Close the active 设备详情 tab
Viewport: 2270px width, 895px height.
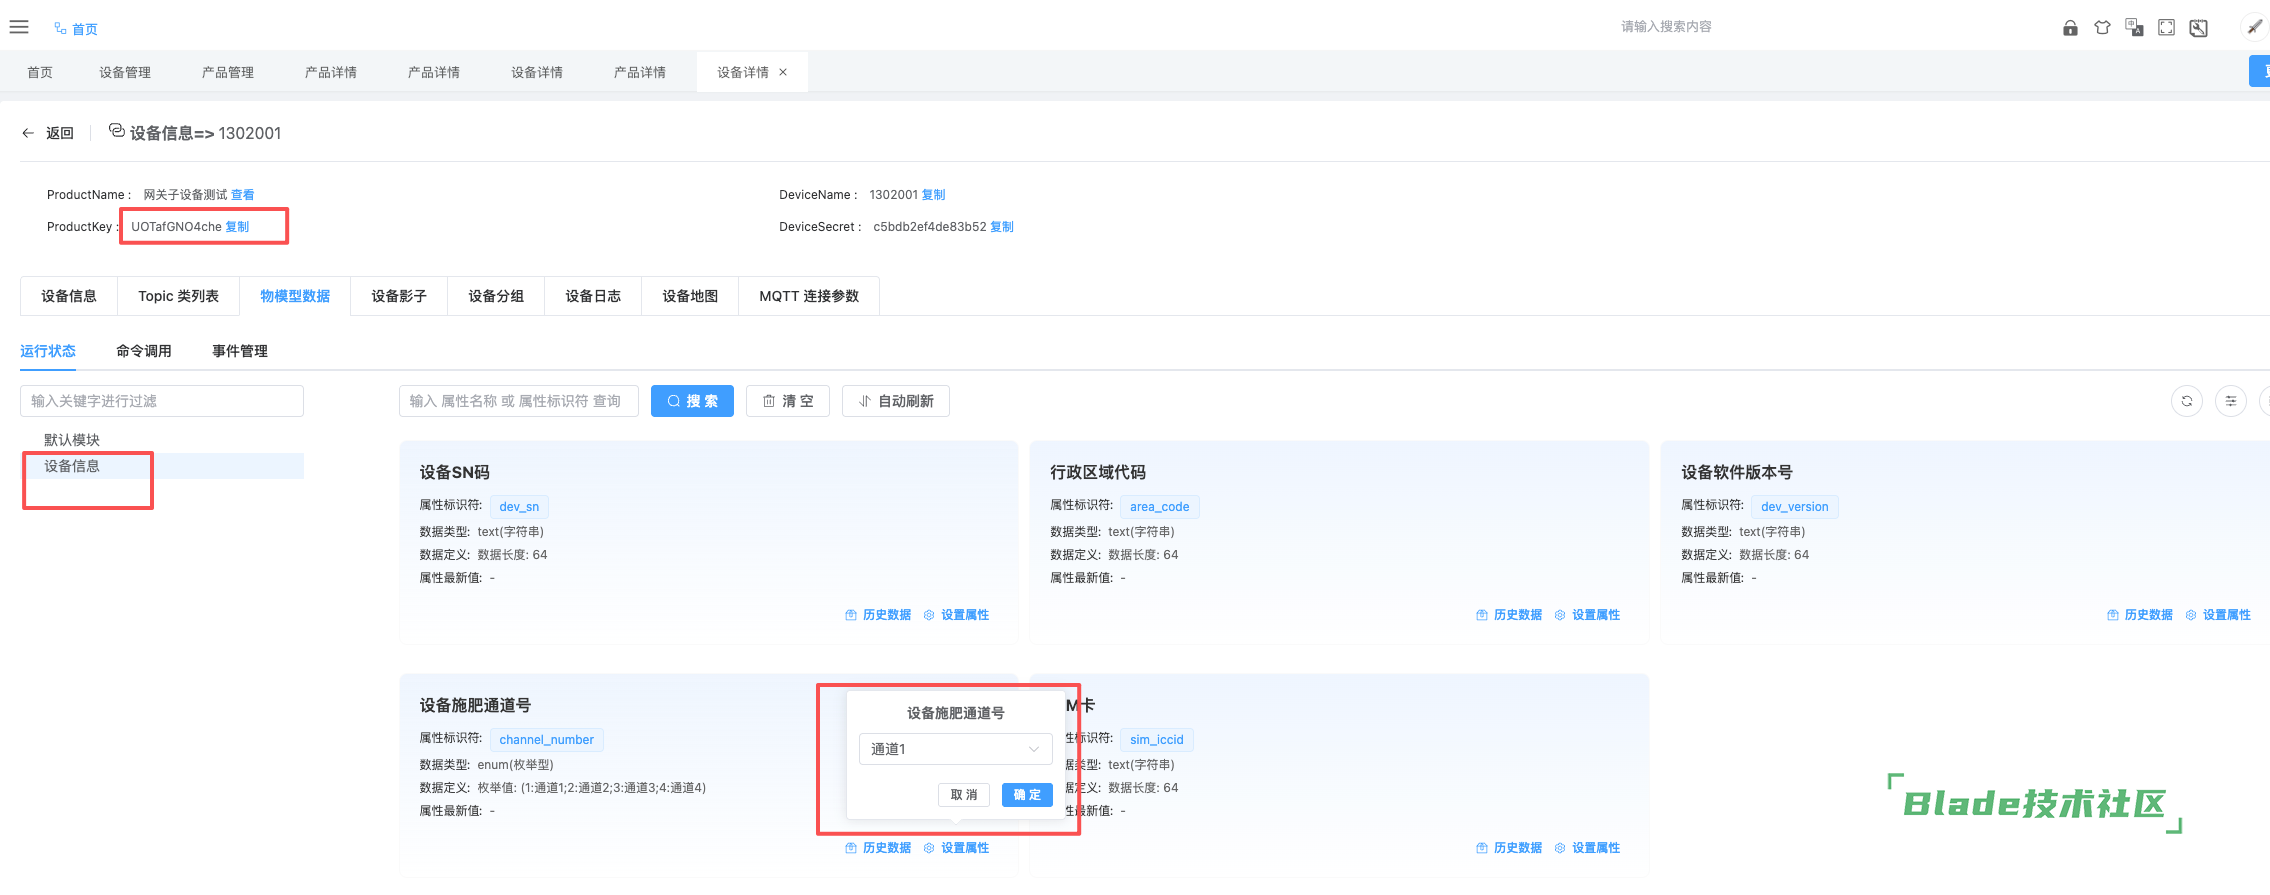click(x=783, y=72)
